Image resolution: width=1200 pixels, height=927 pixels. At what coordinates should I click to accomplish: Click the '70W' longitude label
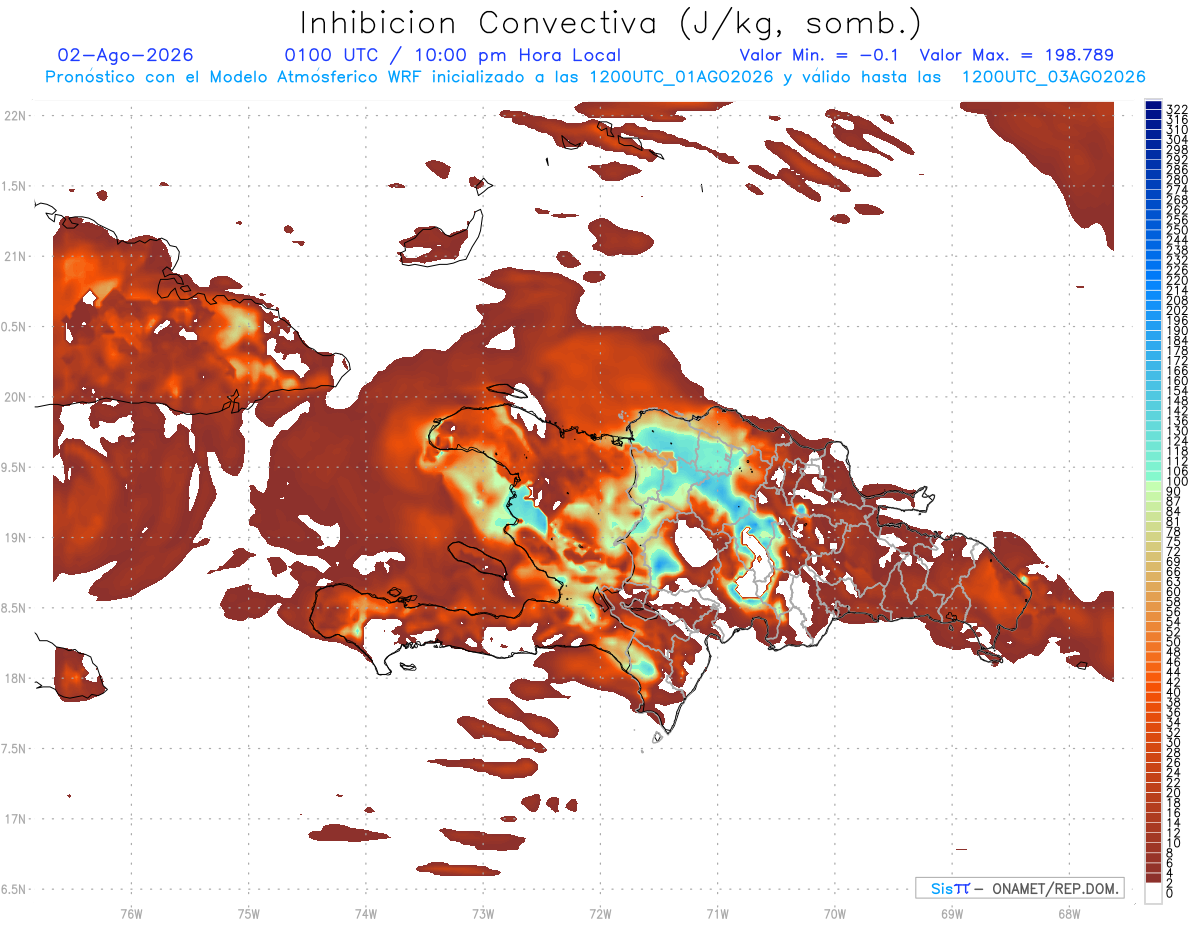[835, 914]
